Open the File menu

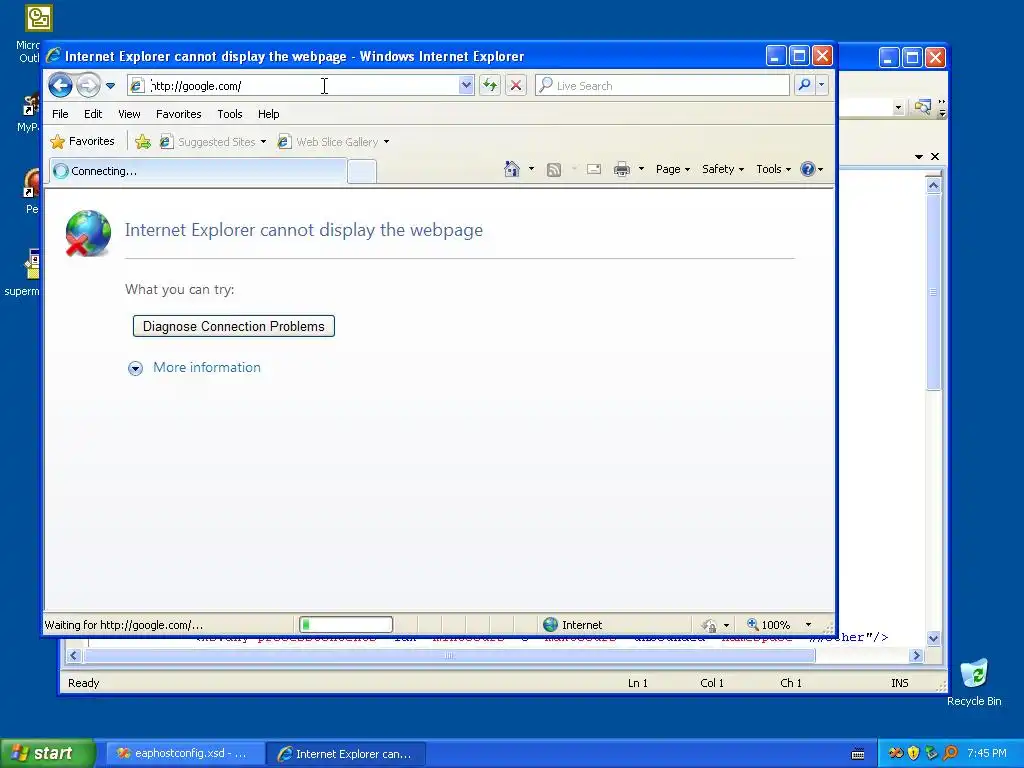coord(60,114)
